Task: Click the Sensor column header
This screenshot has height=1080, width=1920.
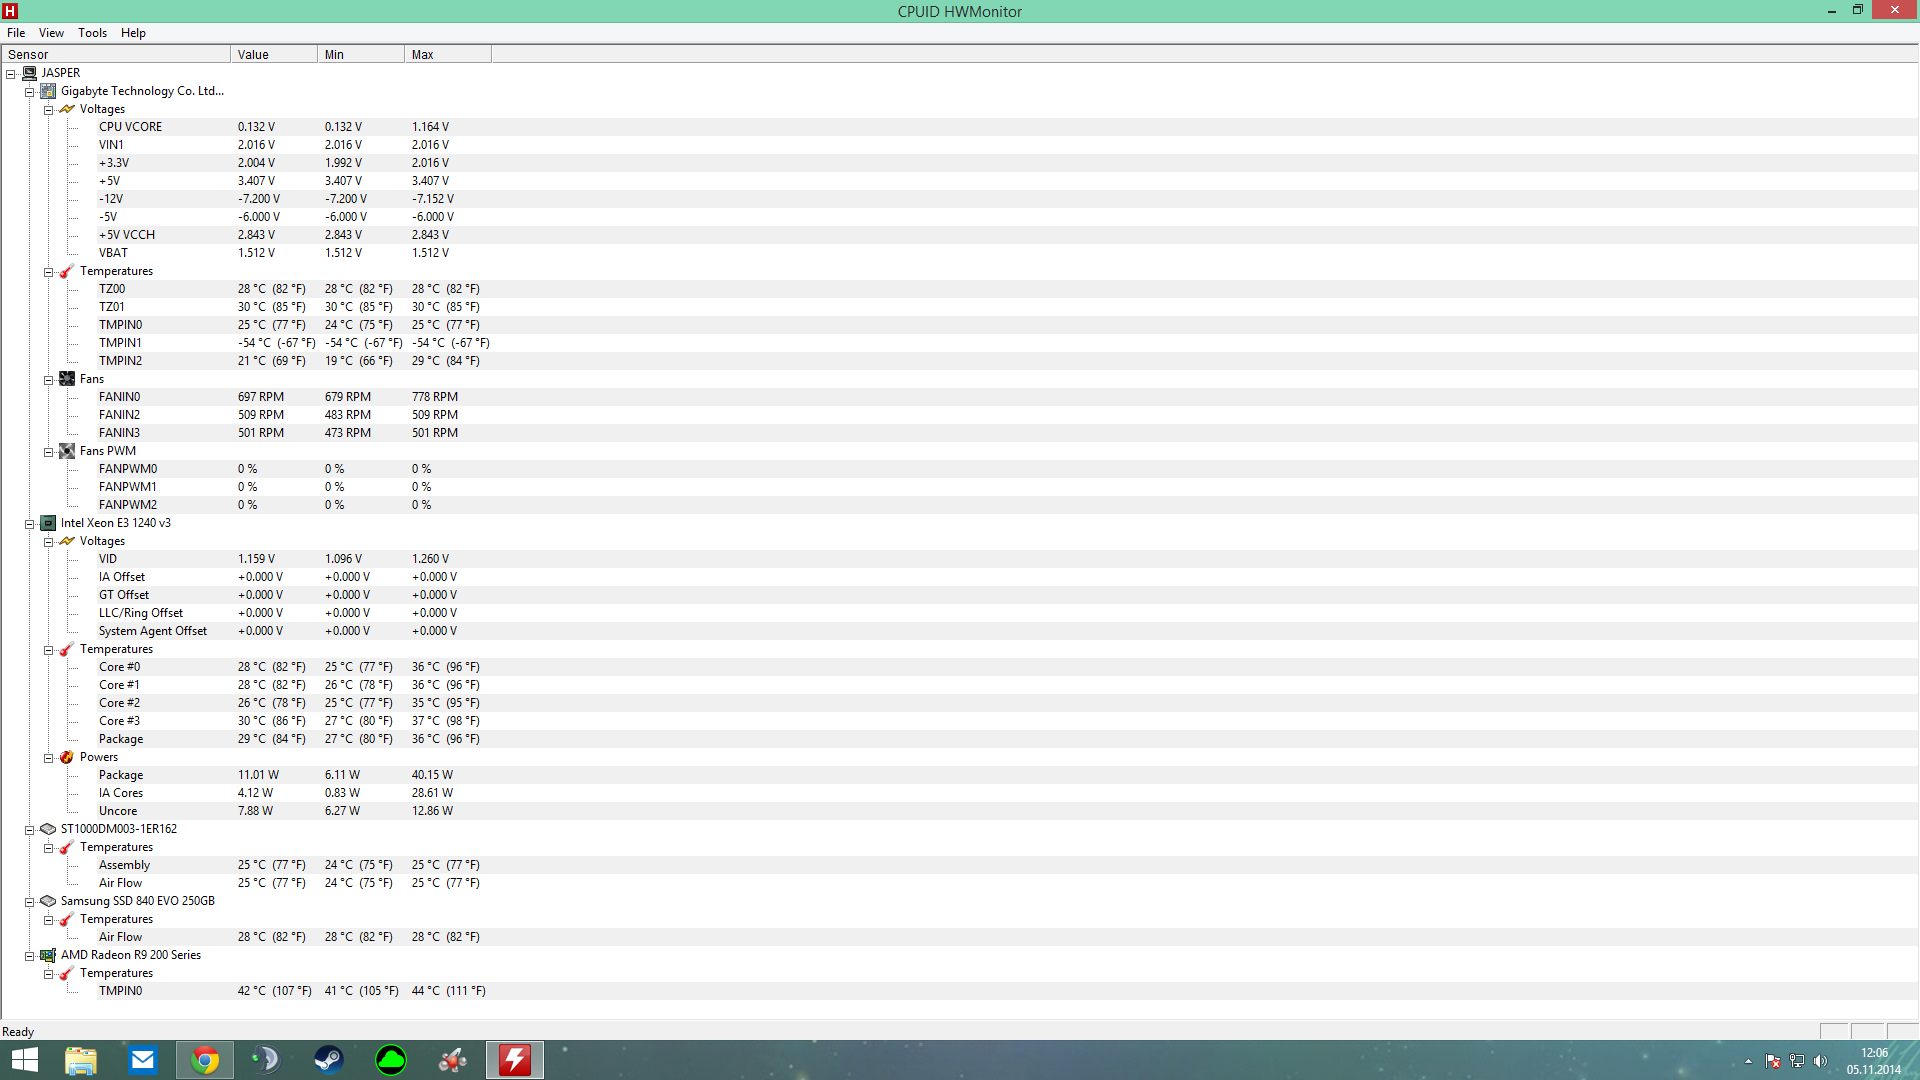Action: click(116, 55)
